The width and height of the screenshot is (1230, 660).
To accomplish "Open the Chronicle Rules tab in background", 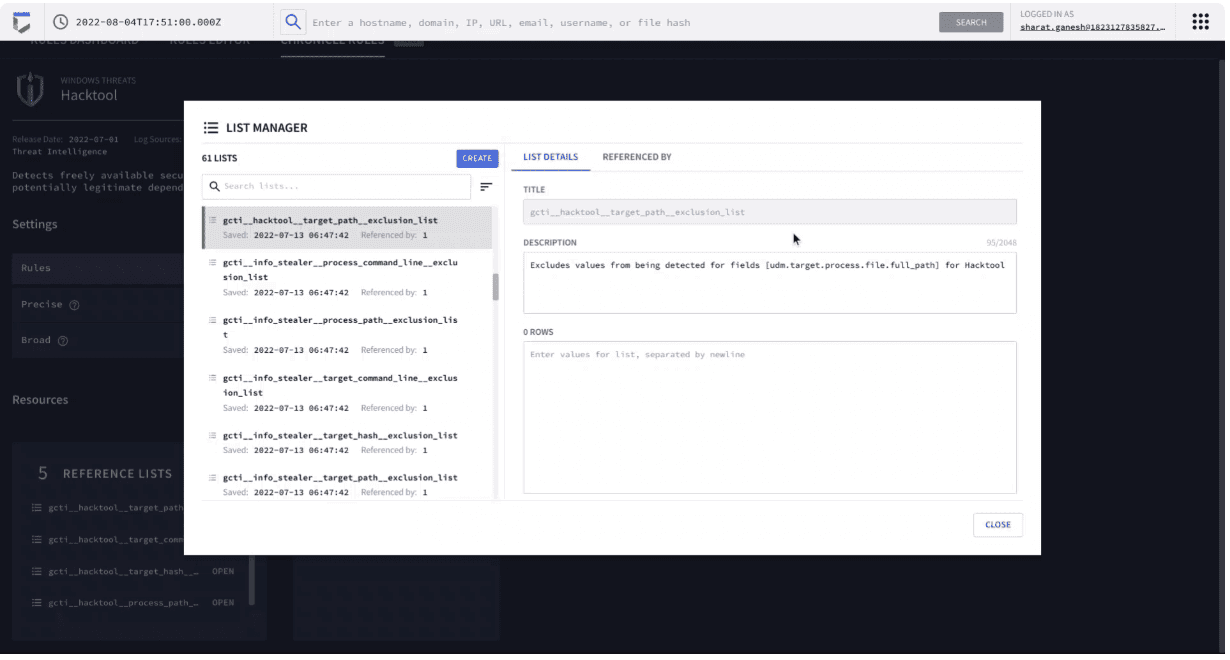I will coord(333,43).
